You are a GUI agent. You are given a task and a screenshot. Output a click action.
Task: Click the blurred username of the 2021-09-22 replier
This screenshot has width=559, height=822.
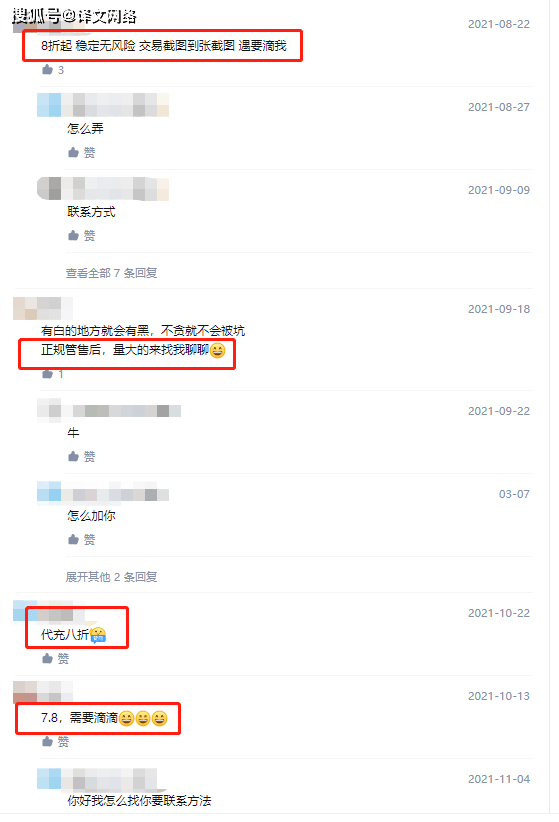pyautogui.click(x=126, y=411)
